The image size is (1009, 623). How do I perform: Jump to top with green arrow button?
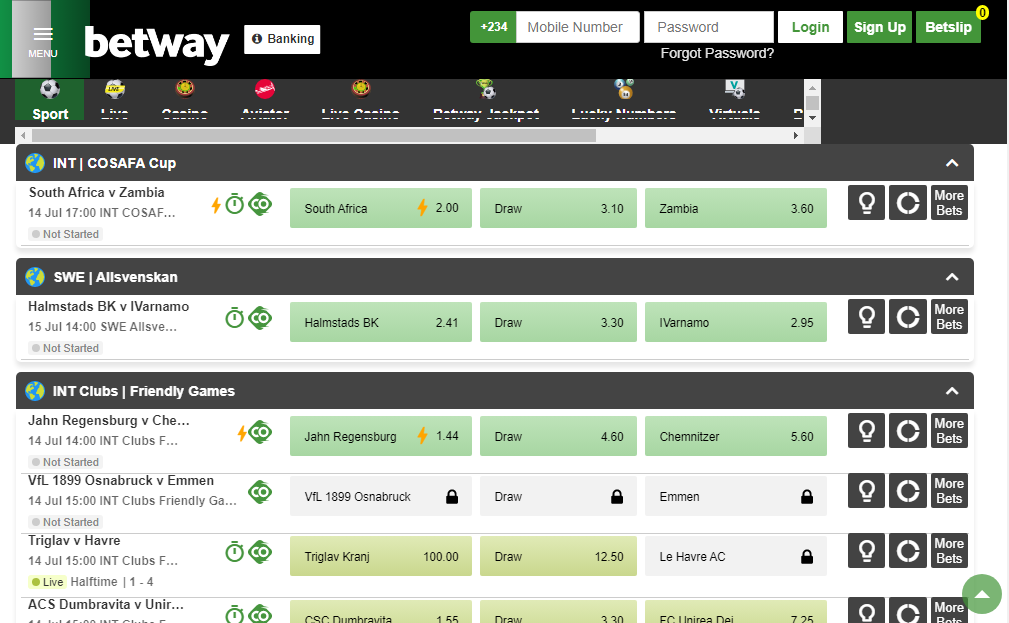click(x=982, y=594)
